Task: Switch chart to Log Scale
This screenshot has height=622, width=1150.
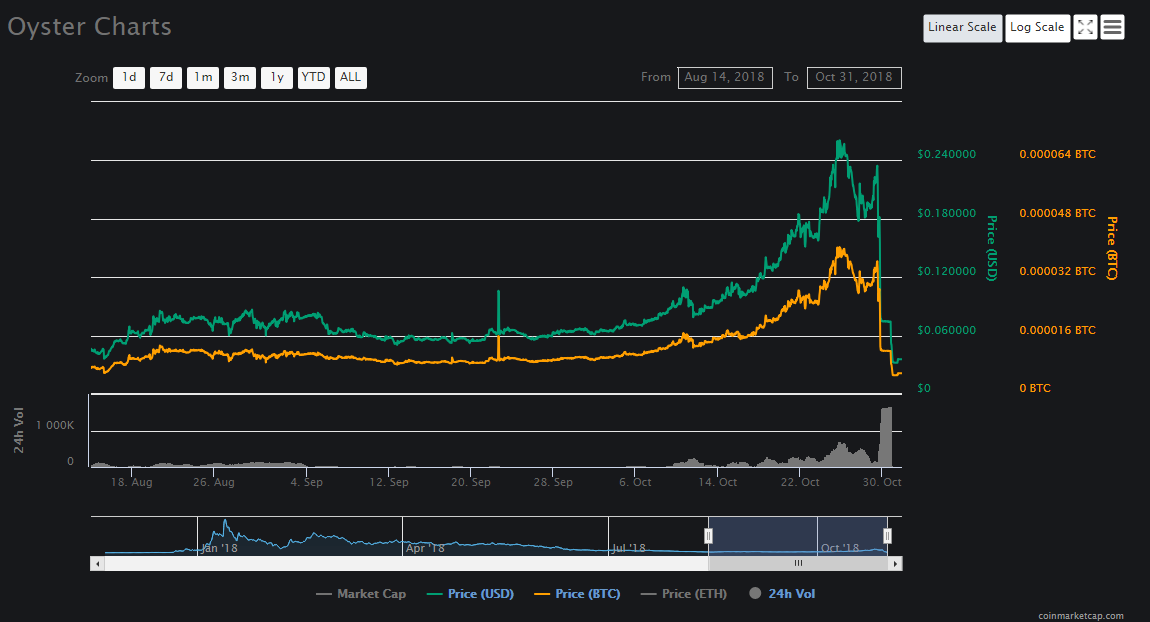Action: click(1037, 28)
